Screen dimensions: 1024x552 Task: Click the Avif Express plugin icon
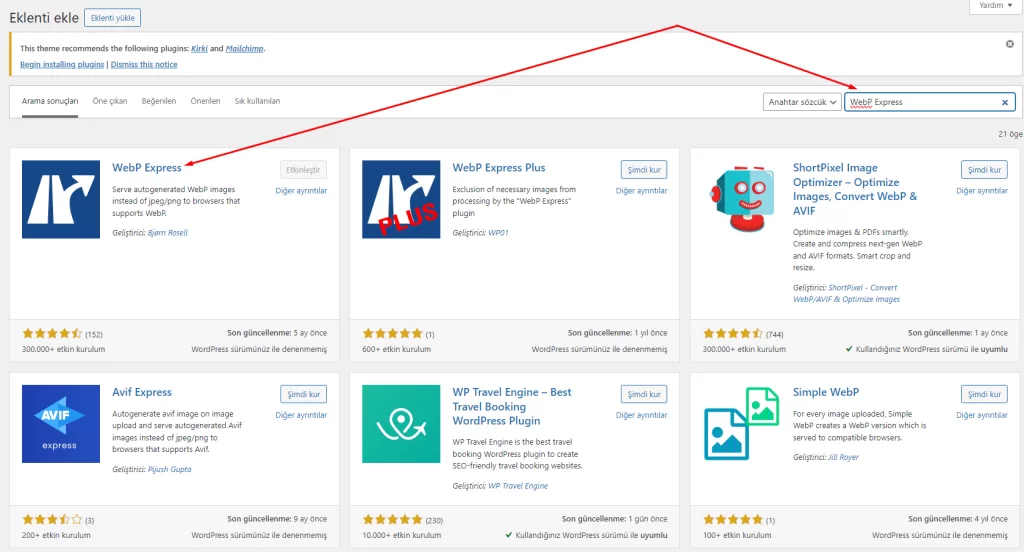click(x=61, y=424)
